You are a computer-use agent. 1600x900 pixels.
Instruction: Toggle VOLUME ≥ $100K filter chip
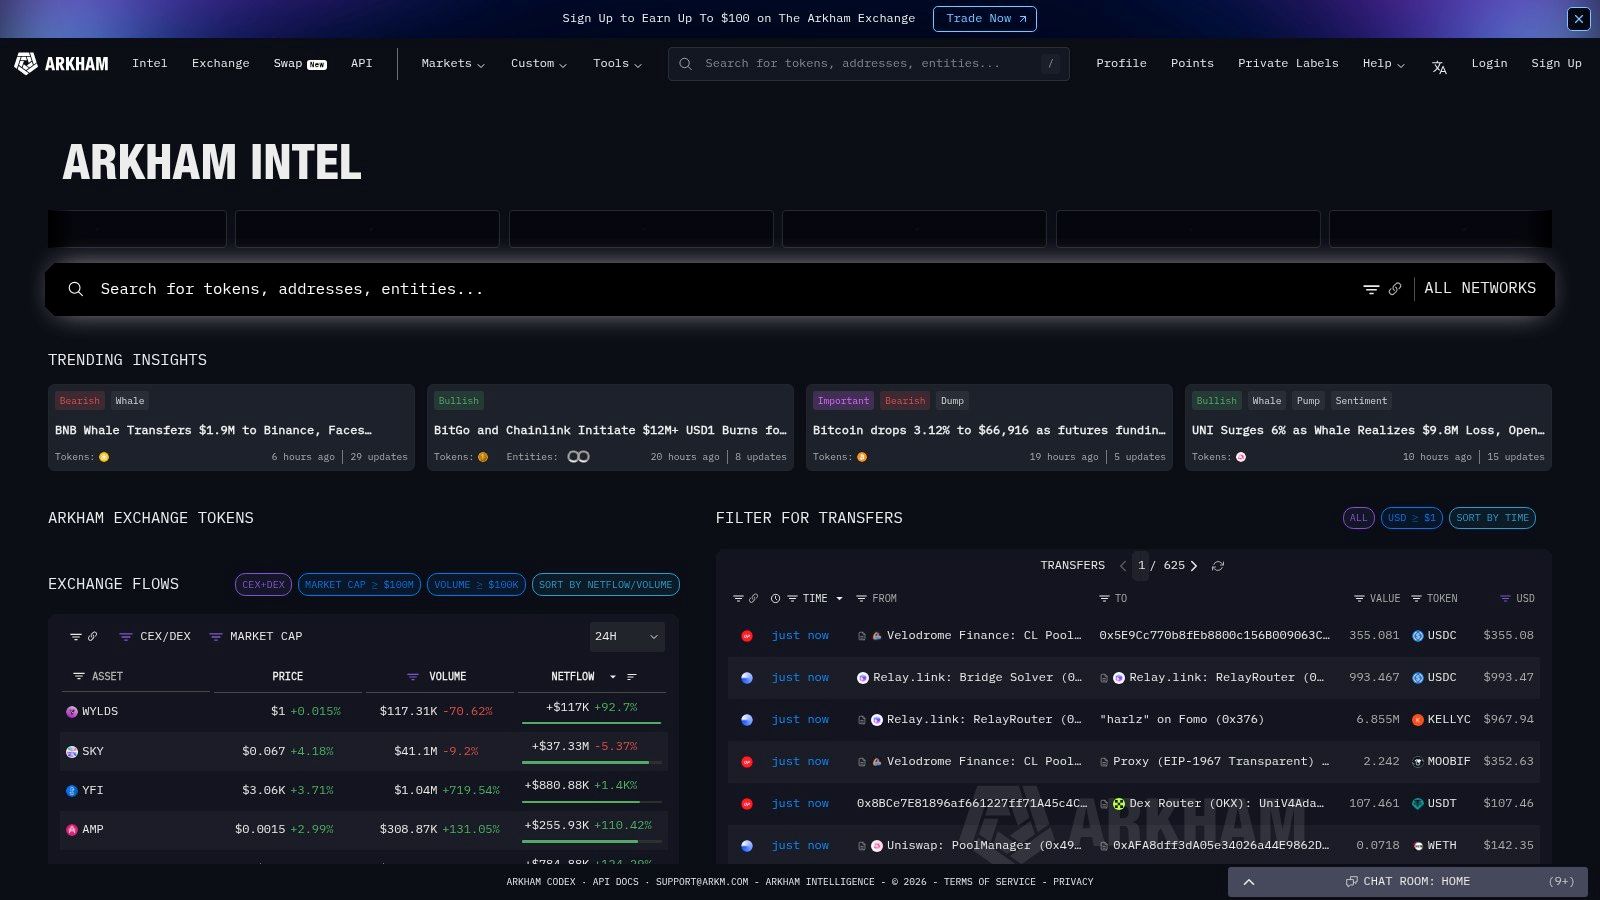476,585
